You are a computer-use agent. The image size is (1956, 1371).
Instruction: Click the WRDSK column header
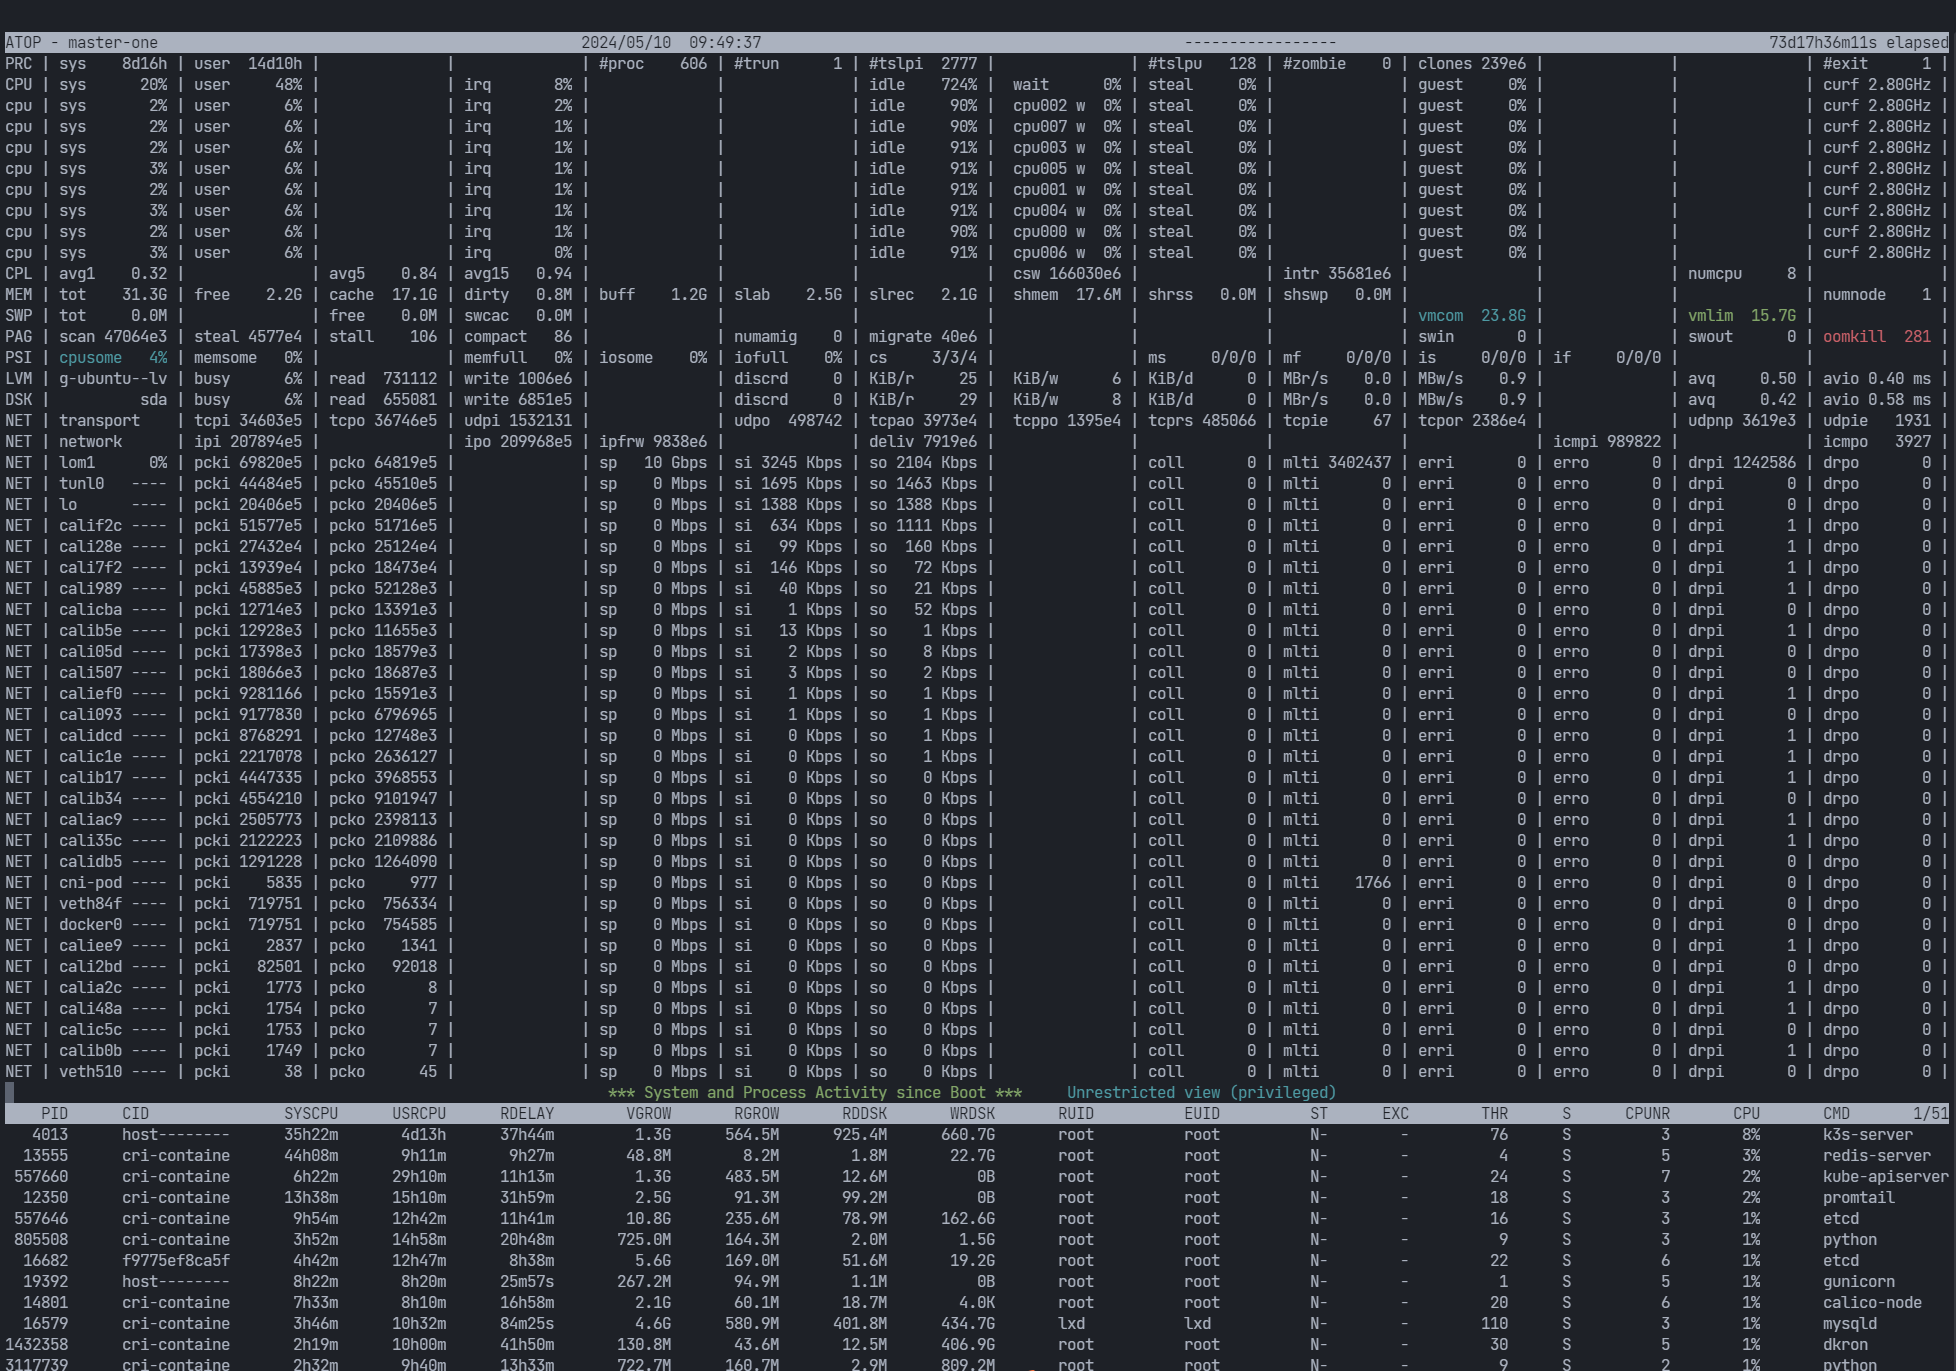click(972, 1113)
